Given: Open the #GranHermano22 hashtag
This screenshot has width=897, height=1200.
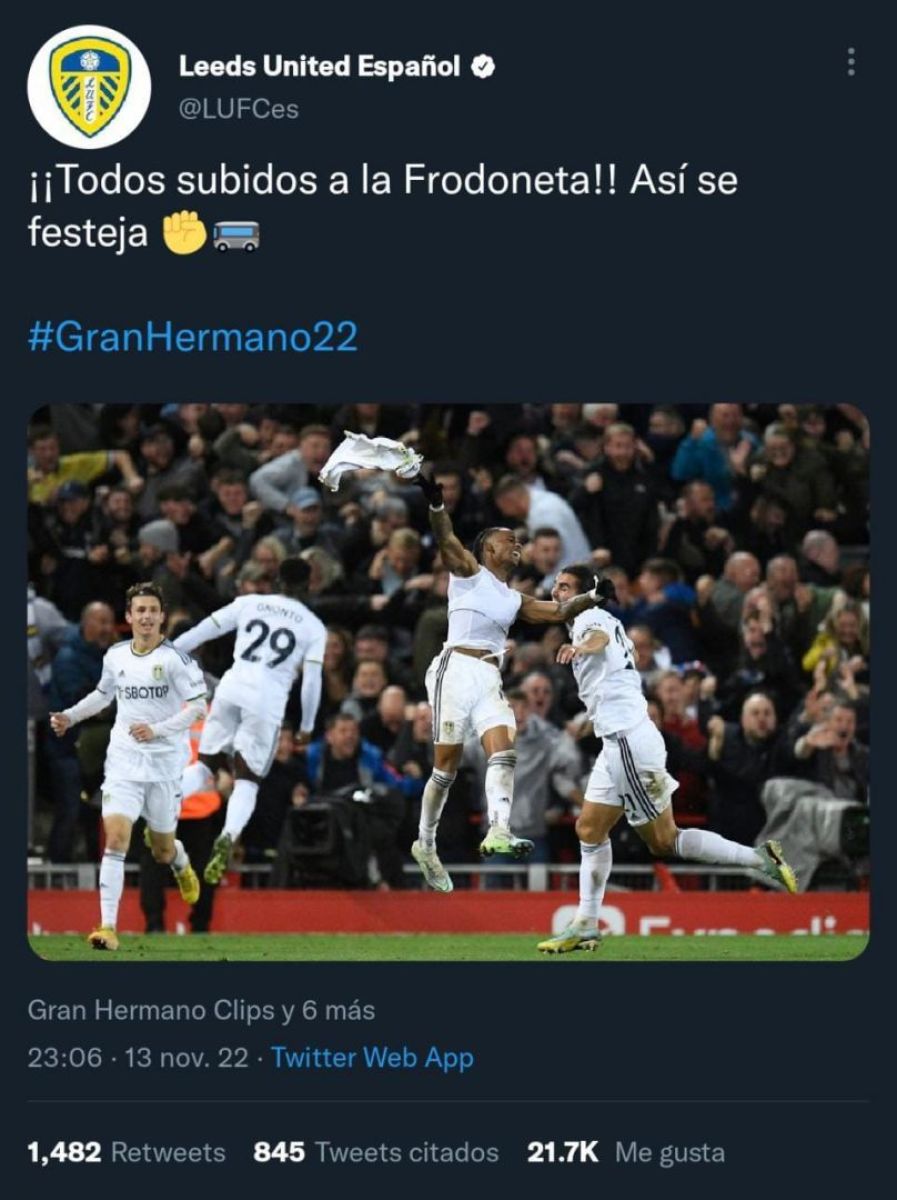Looking at the screenshot, I should tap(192, 337).
